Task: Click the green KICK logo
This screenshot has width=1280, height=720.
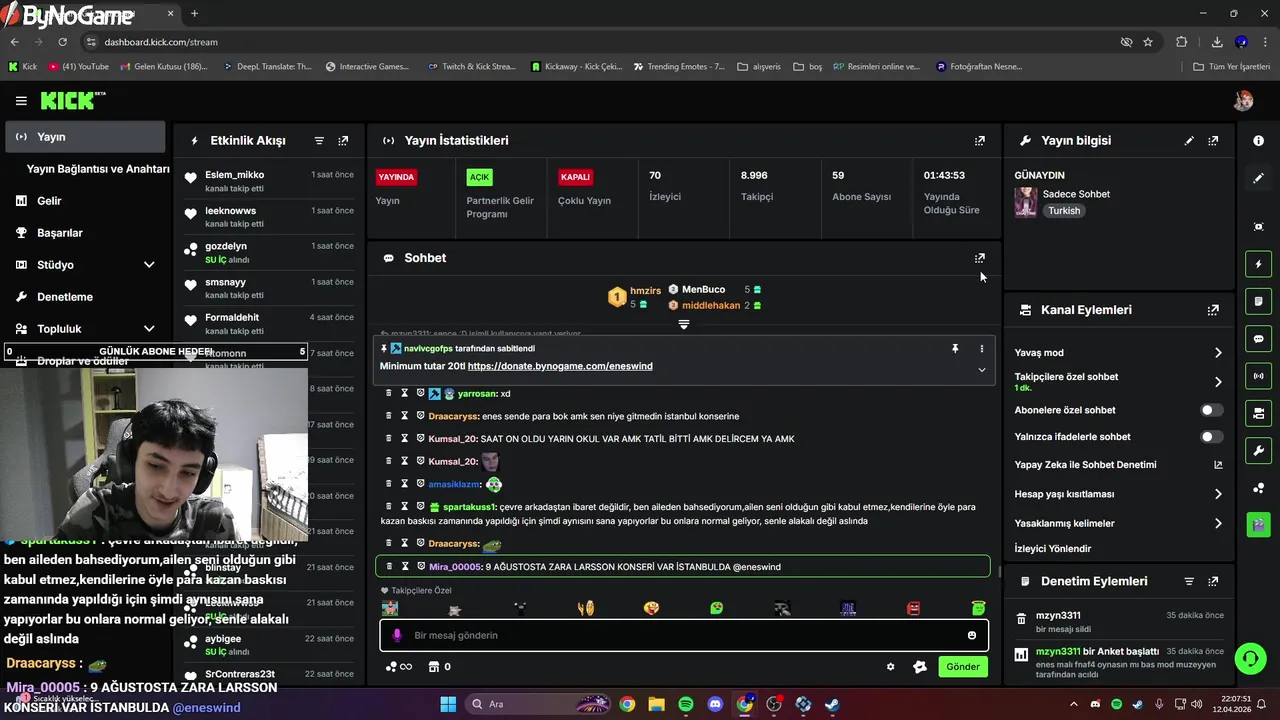Action: pos(69,100)
